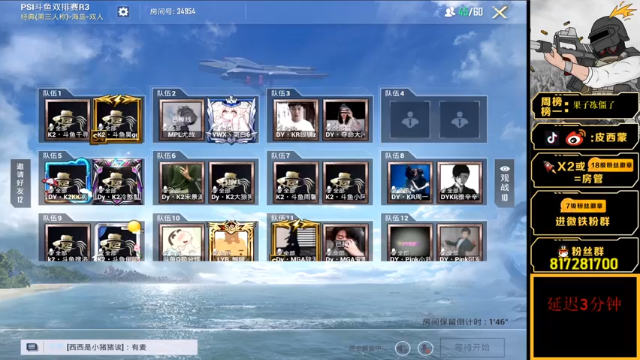Viewport: 640px width, 360px height.
Task: Open the chat bubble icon
Action: tap(32, 347)
